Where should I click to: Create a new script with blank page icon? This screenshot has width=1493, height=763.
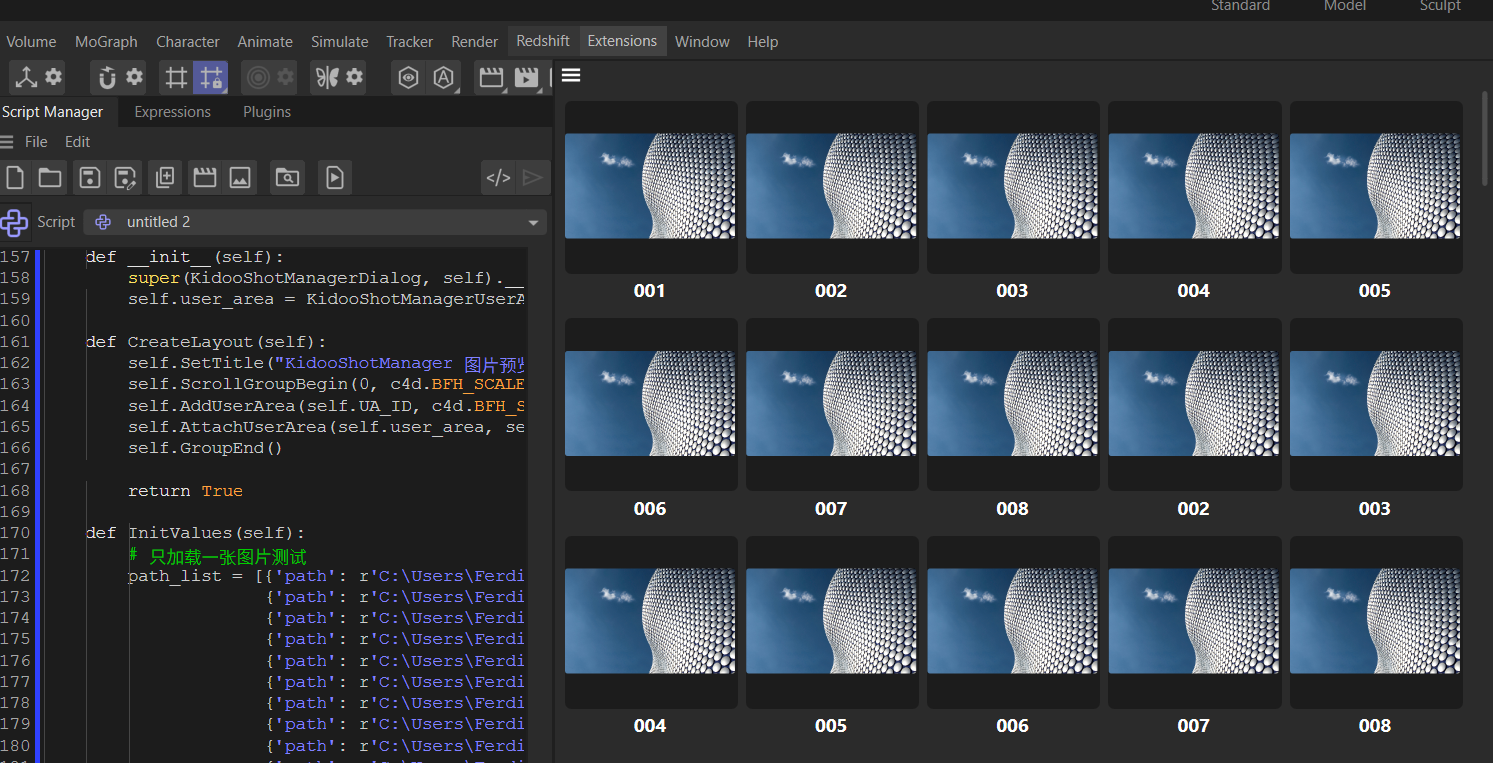coord(15,178)
